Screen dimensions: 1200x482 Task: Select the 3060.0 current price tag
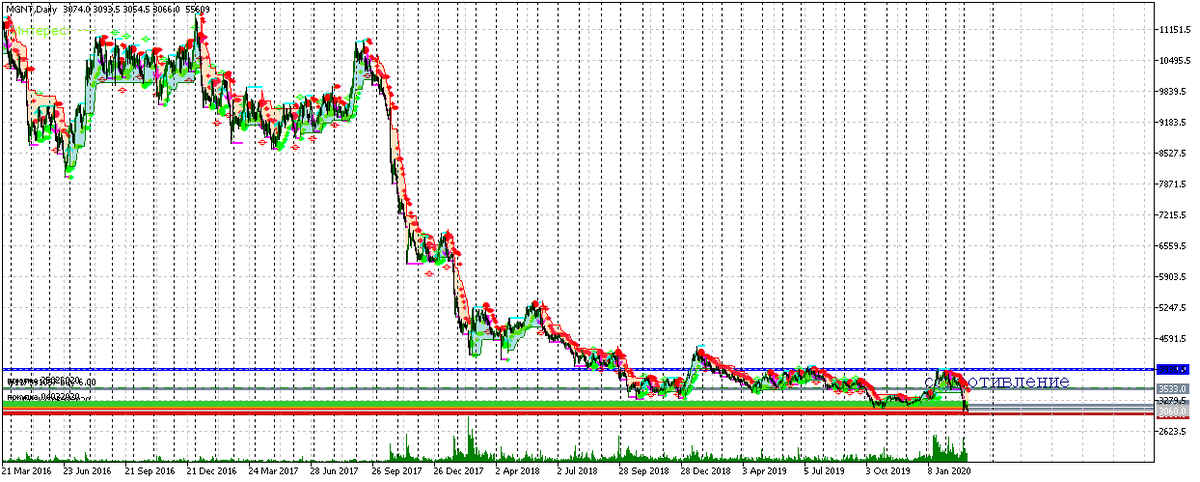(x=1172, y=411)
